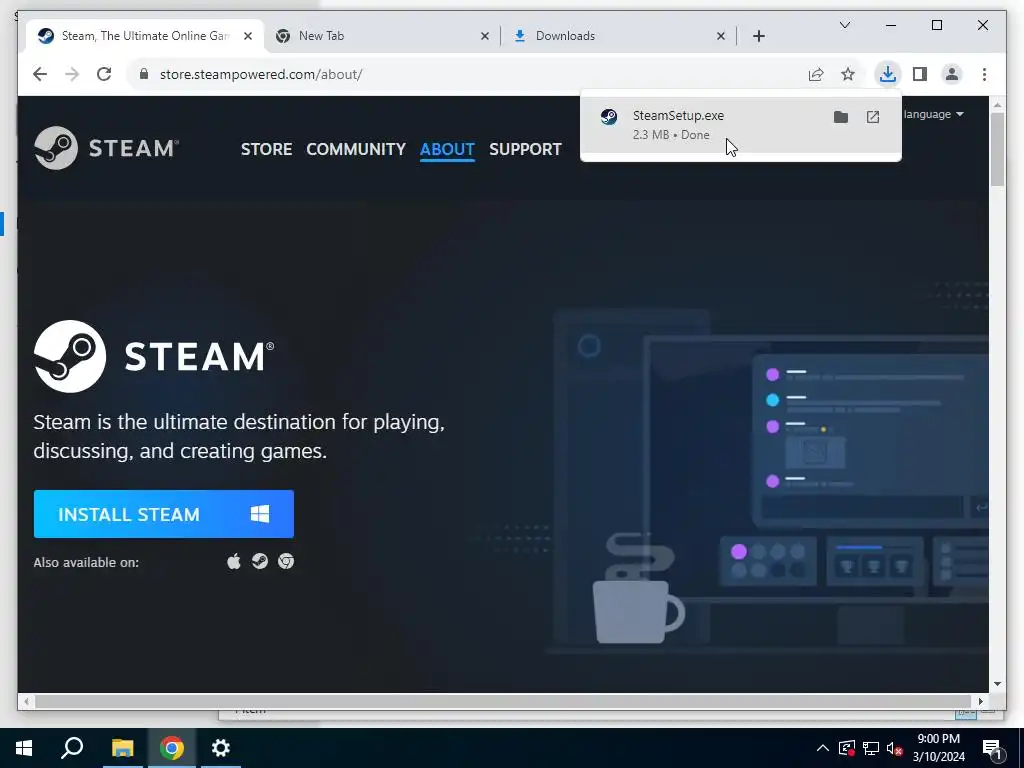Click the Apple macOS availability icon
The height and width of the screenshot is (768, 1024).
(234, 561)
